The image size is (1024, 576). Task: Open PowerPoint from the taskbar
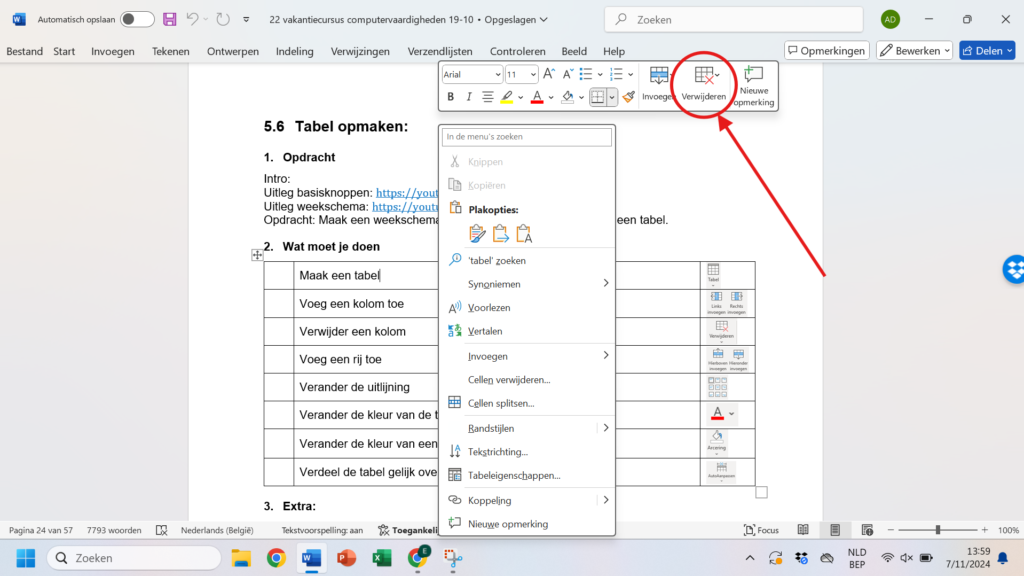pyautogui.click(x=346, y=558)
